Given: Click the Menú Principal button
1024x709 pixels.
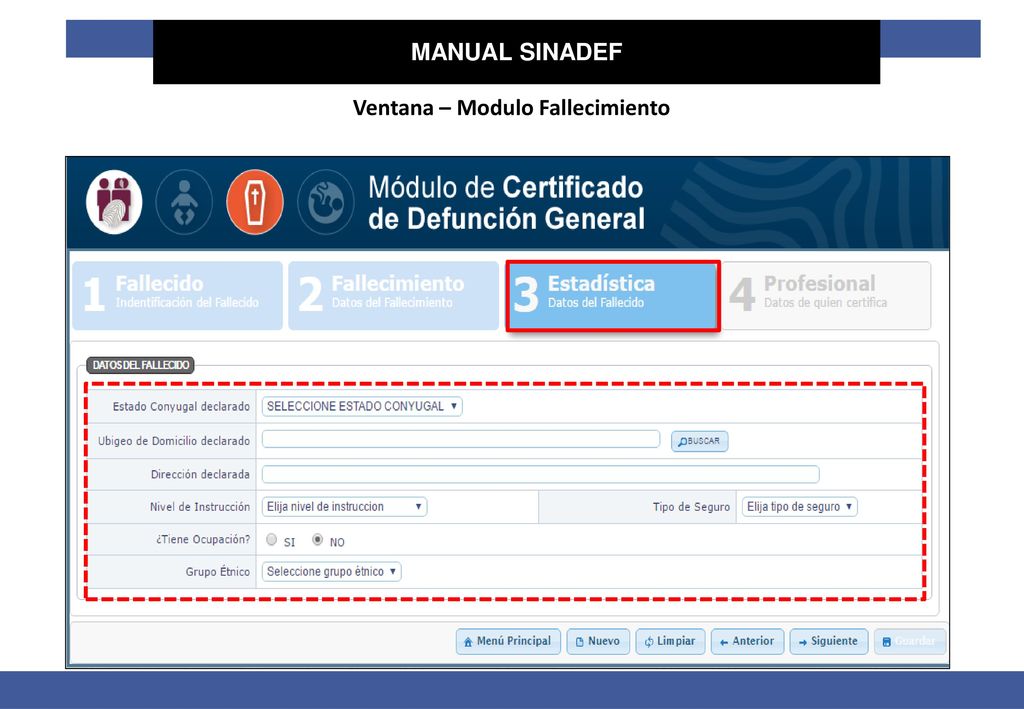Looking at the screenshot, I should click(508, 641).
